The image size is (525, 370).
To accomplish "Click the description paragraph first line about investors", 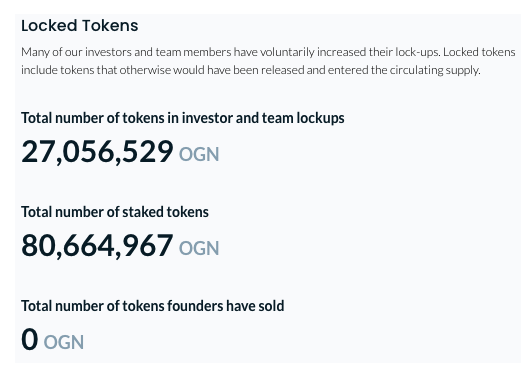I will [x=268, y=52].
